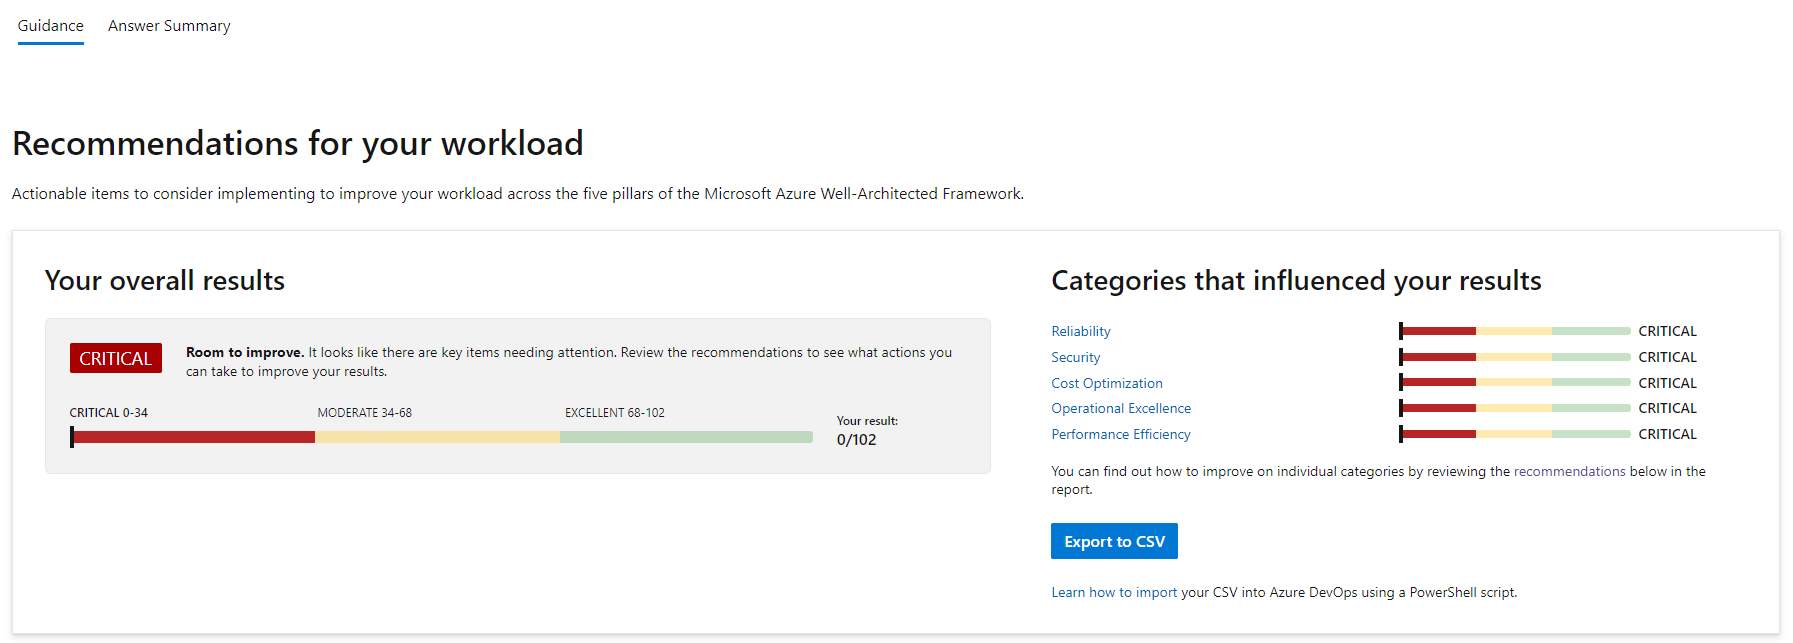Click the yellow moderate segment of overall score bar
The width and height of the screenshot is (1793, 643).
point(437,437)
